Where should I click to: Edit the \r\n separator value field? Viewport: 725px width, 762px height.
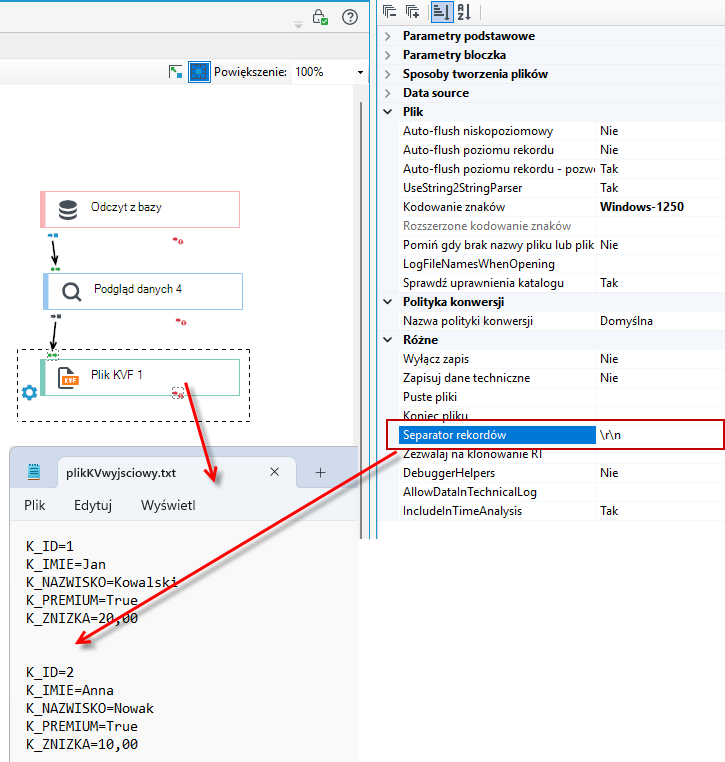tap(660, 435)
